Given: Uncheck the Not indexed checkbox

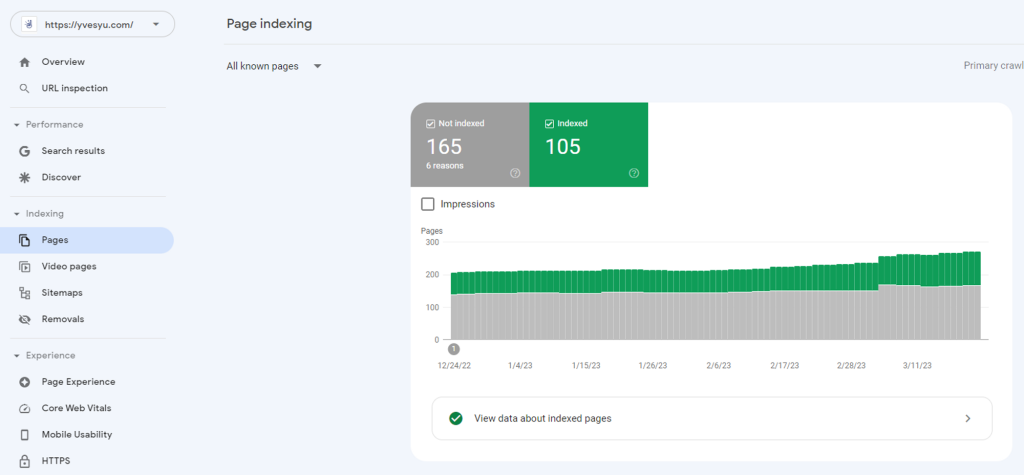Looking at the screenshot, I should click(x=430, y=123).
